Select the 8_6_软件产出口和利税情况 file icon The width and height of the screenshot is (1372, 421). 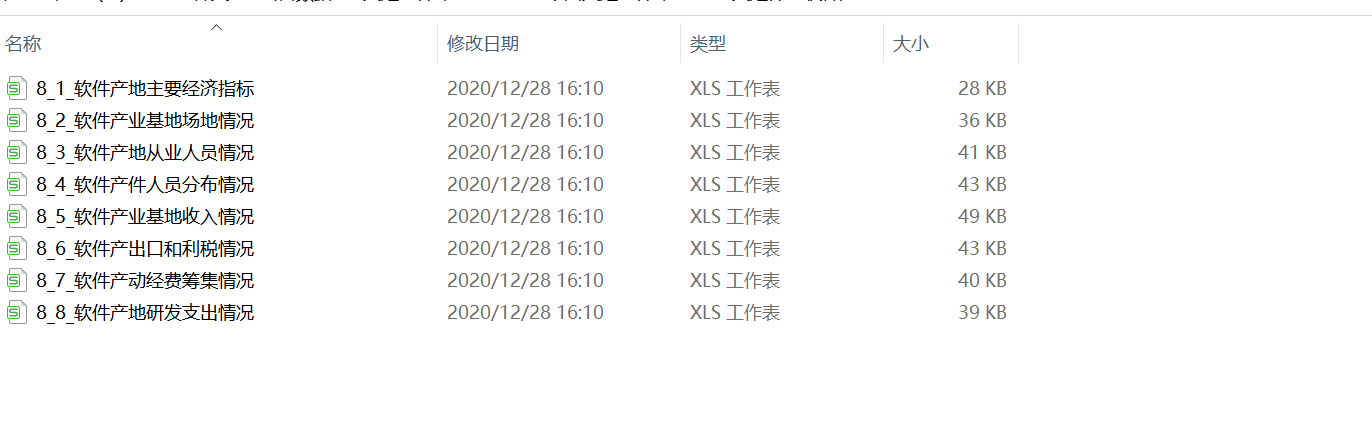click(x=15, y=248)
